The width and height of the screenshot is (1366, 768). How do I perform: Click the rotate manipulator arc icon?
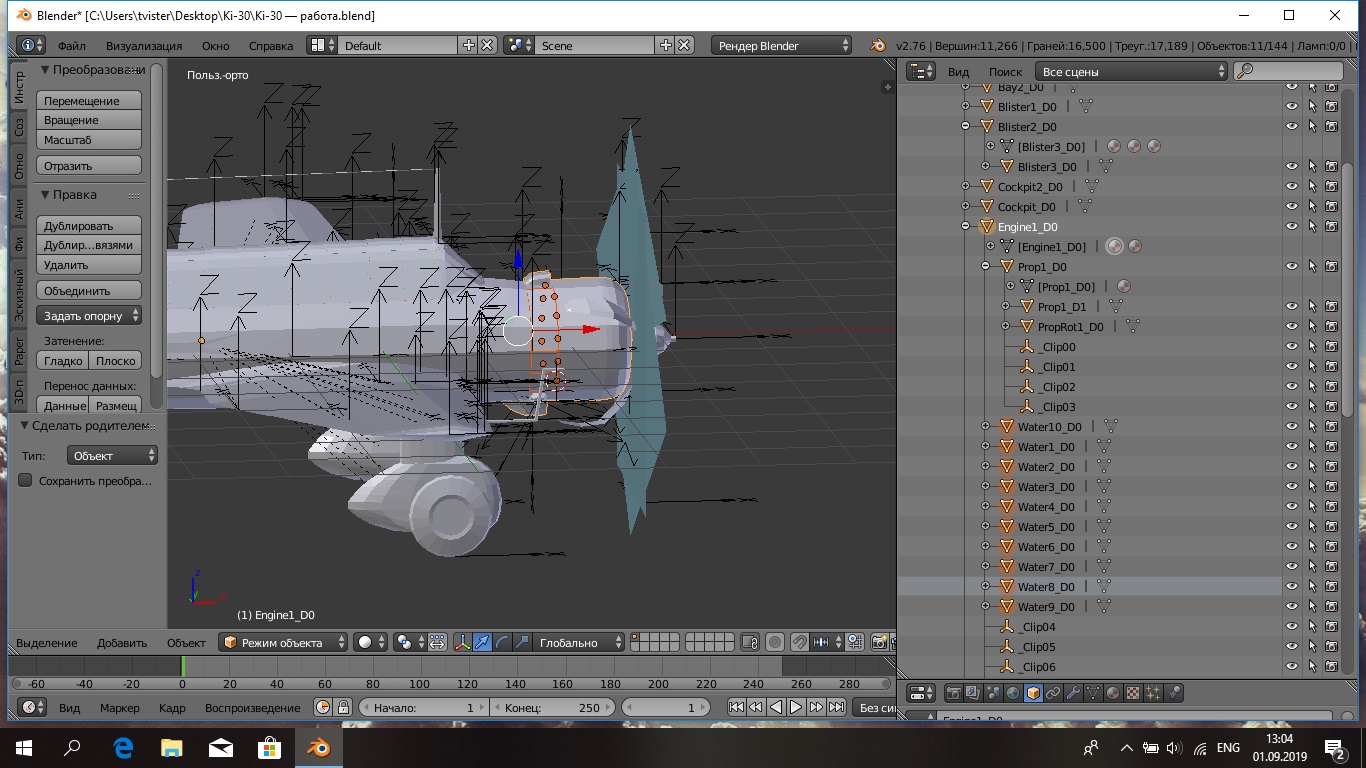(503, 642)
